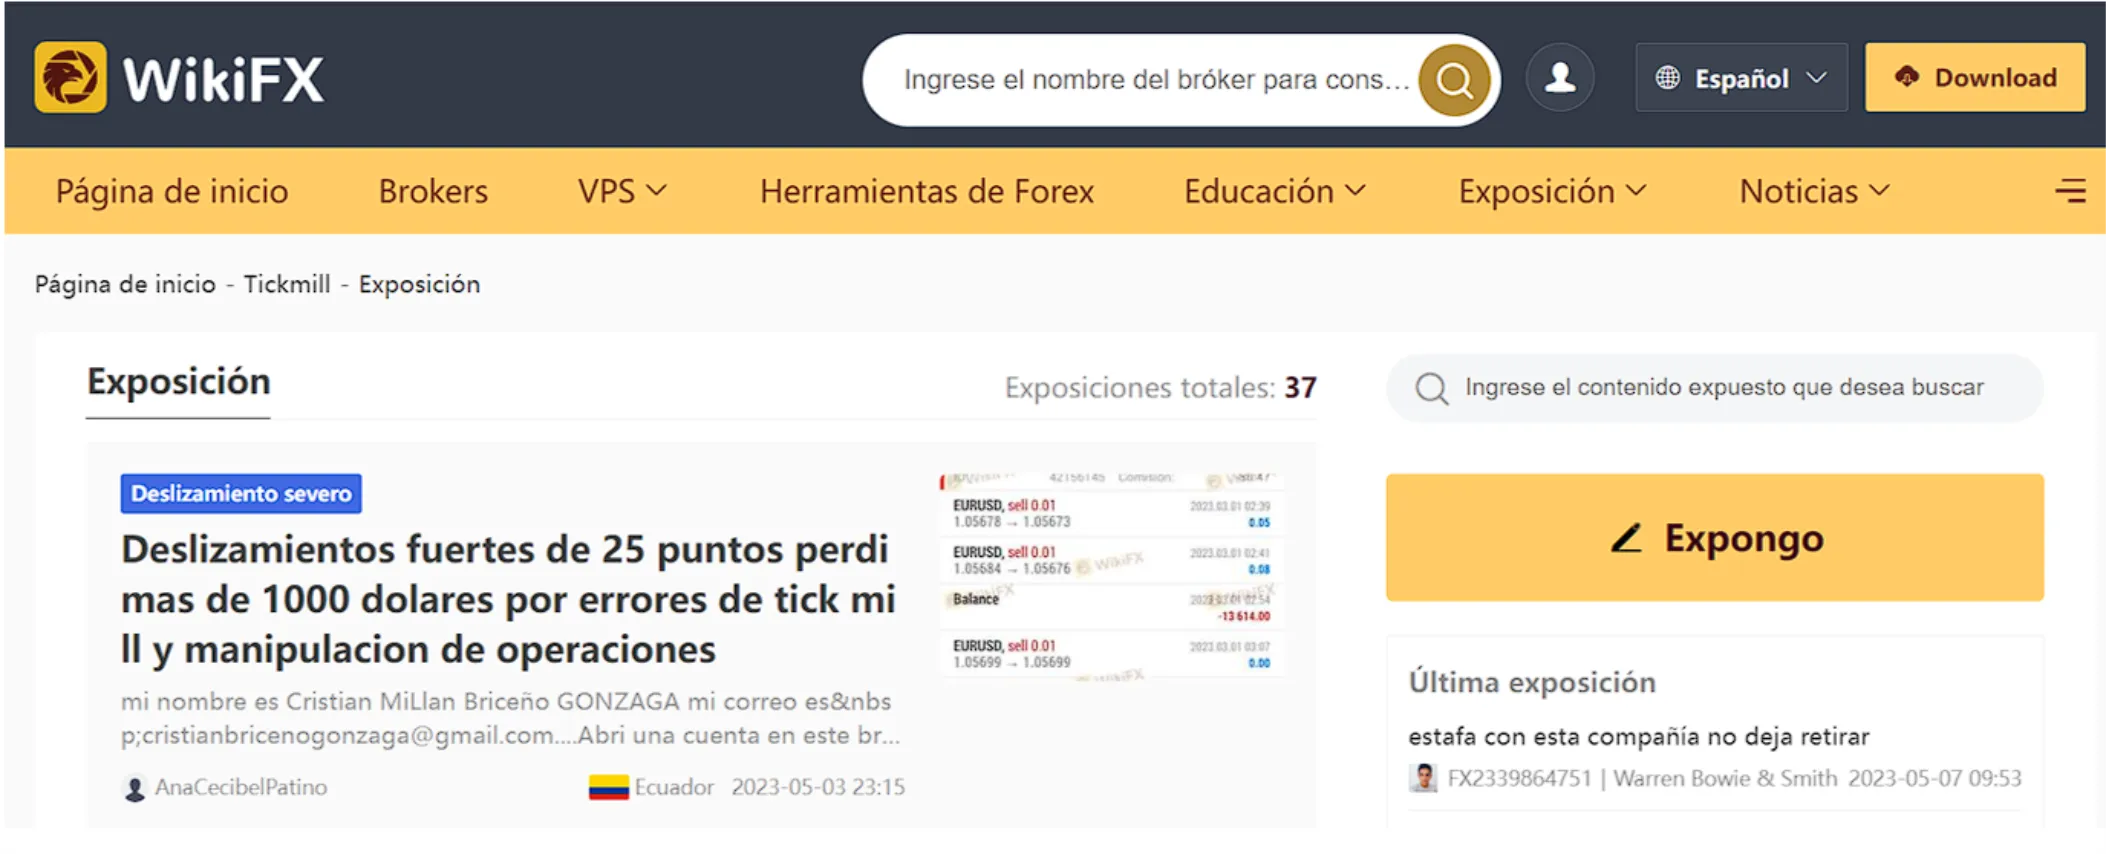Click the WikiFX lion logo icon
Image resolution: width=2106 pixels, height=854 pixels.
click(70, 77)
